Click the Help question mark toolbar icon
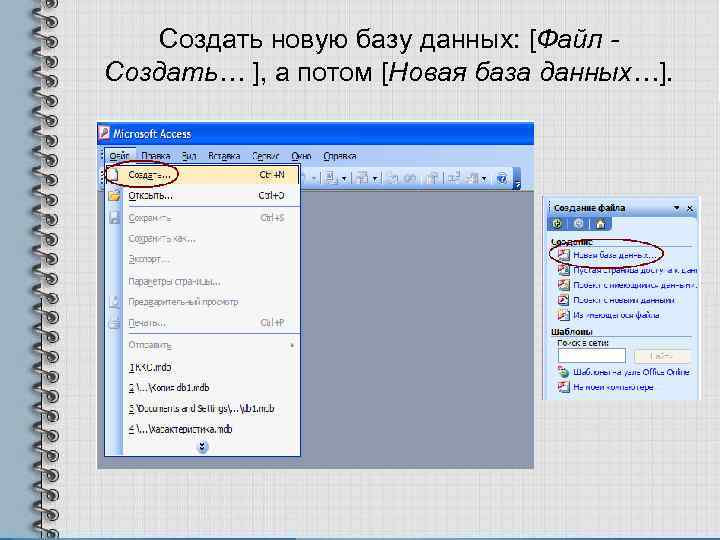This screenshot has width=720, height=540. pyautogui.click(x=502, y=178)
